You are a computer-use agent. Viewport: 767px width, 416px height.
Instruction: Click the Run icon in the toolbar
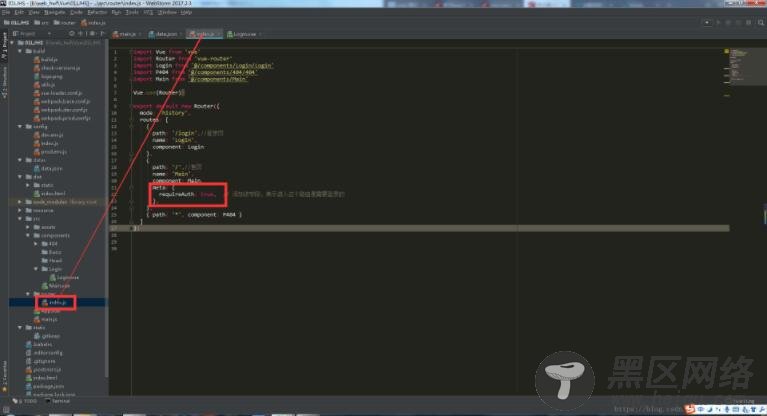[x=718, y=23]
